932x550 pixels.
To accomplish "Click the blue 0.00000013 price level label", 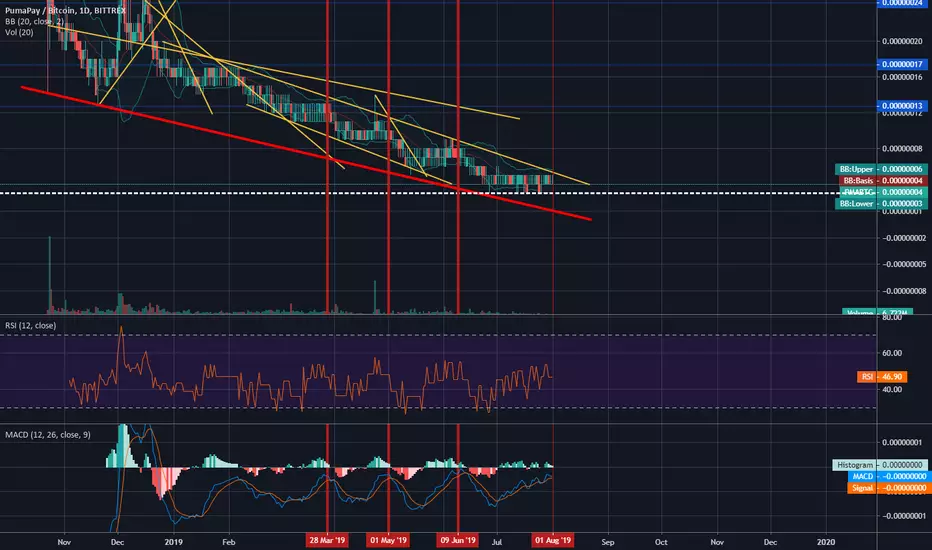I will [x=902, y=106].
